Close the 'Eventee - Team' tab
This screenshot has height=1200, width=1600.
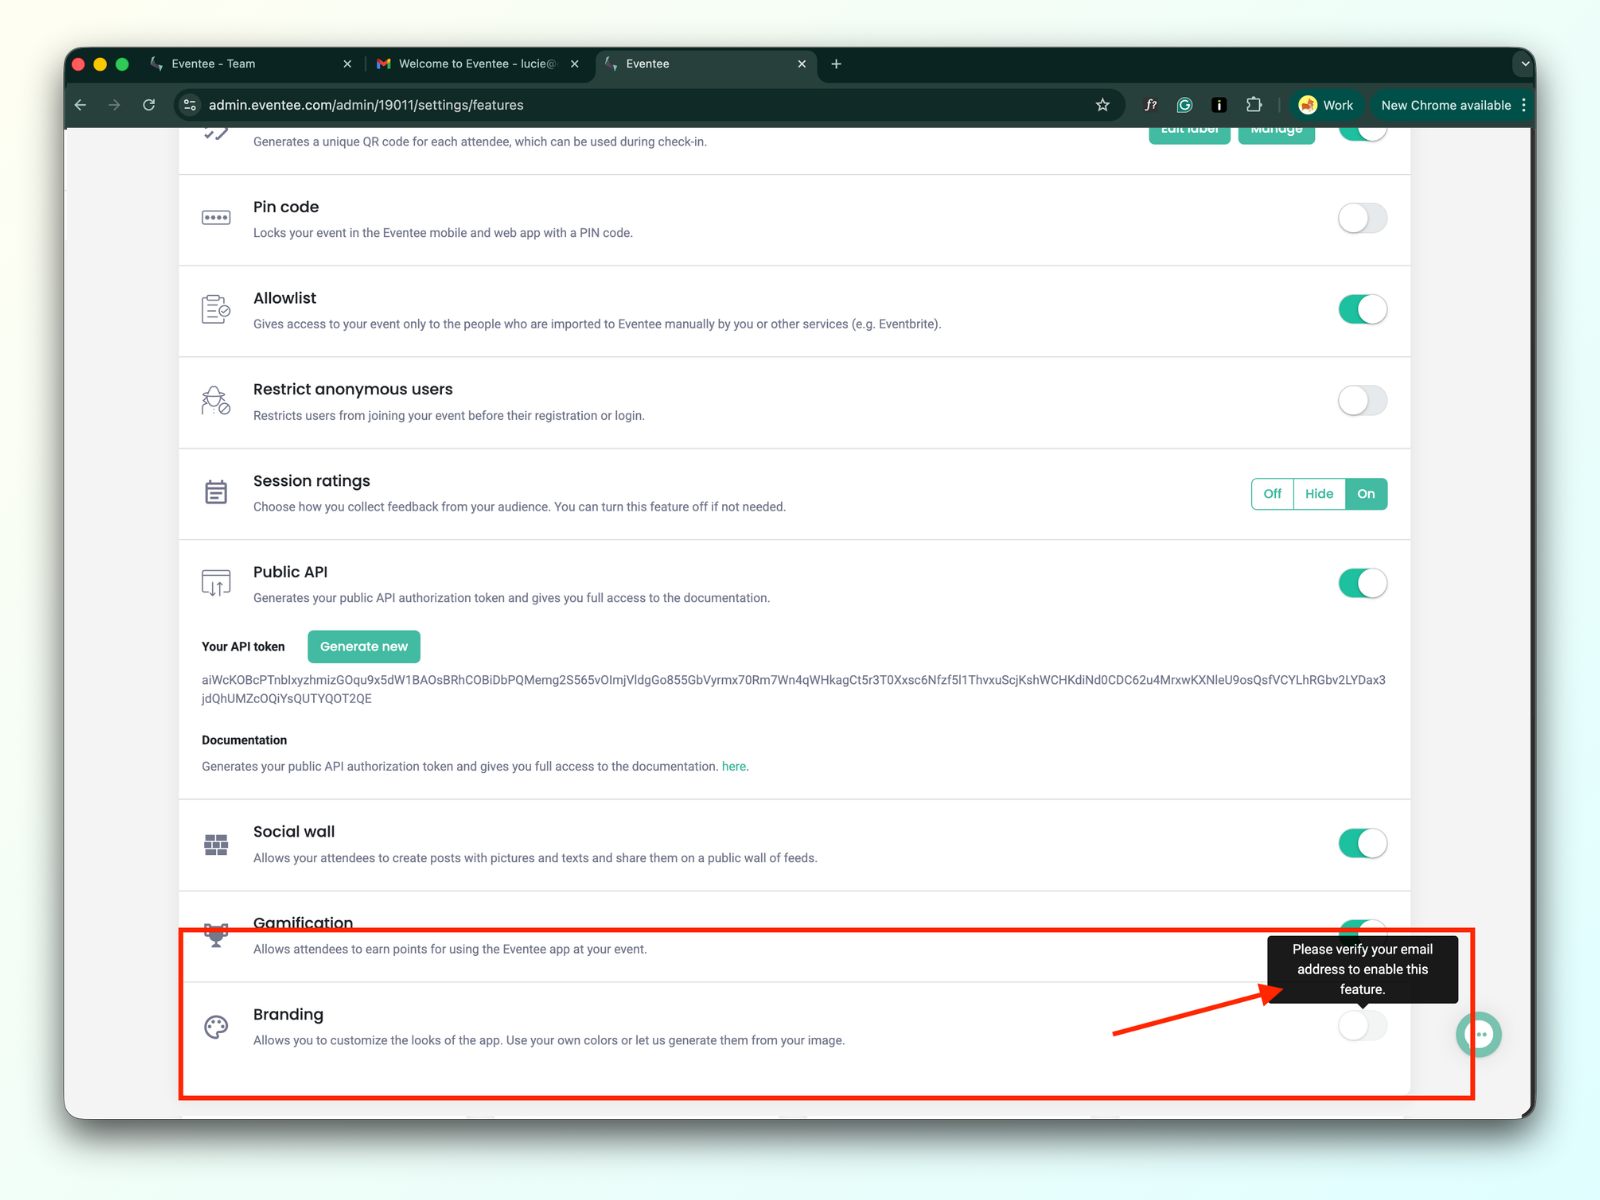(347, 64)
